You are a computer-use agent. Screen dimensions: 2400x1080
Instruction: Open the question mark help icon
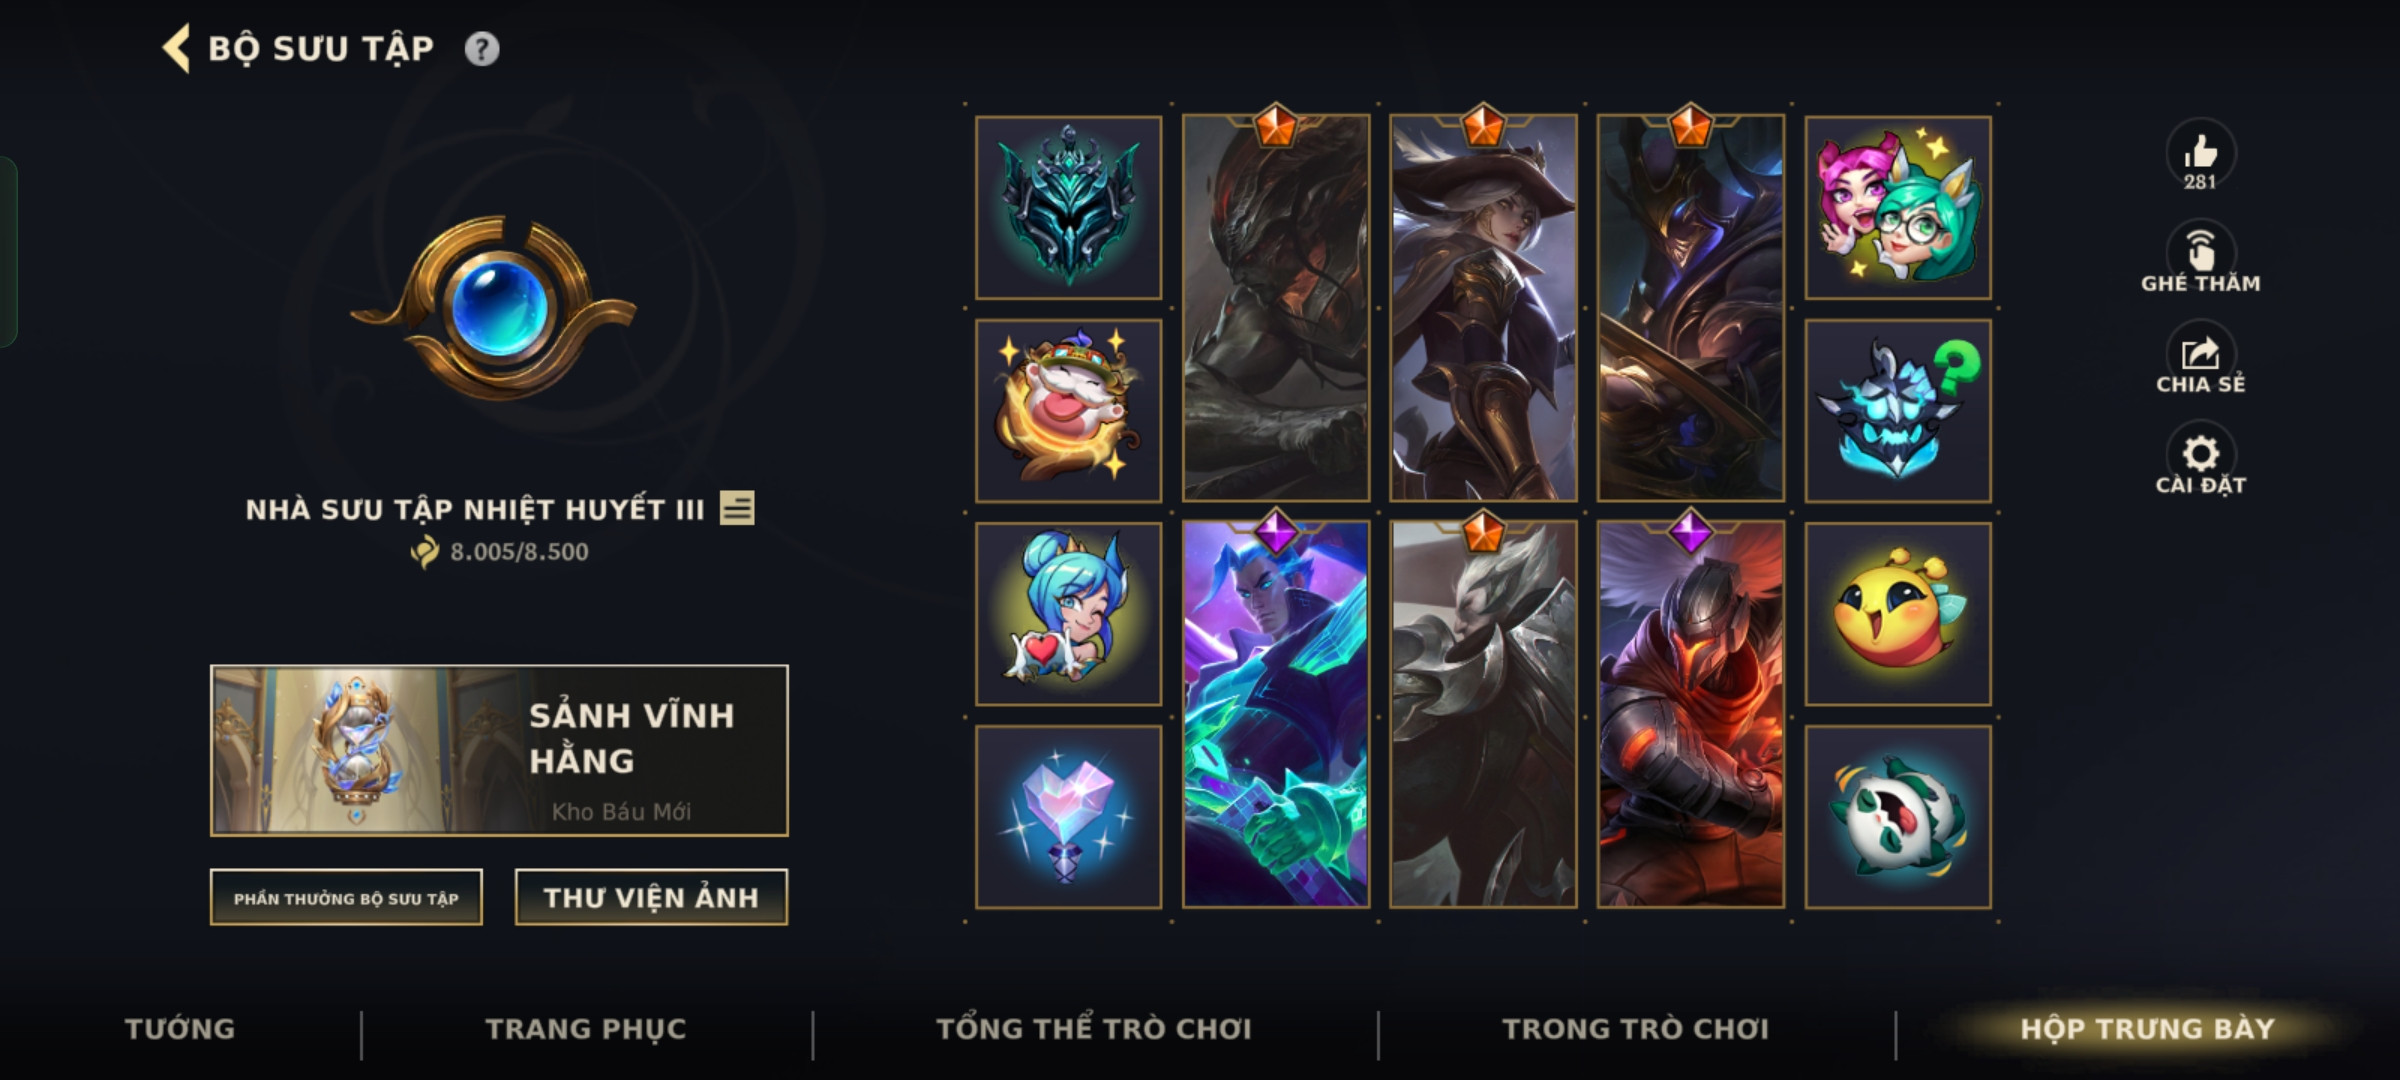482,49
